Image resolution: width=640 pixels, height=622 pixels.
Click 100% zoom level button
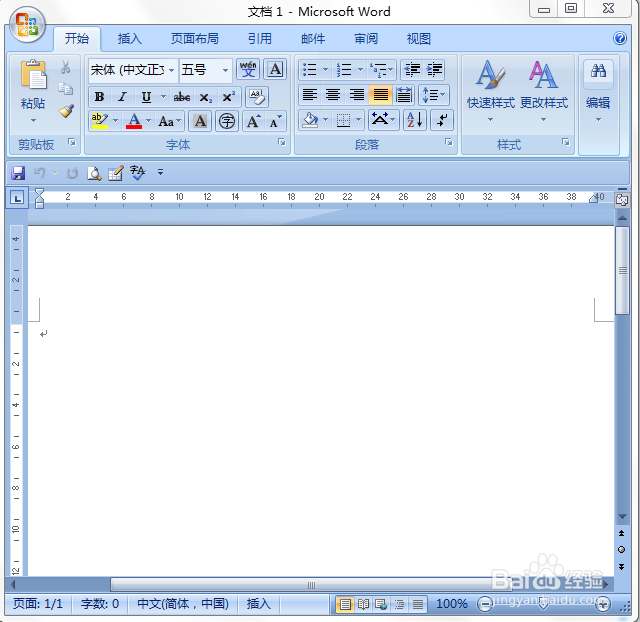coord(452,604)
